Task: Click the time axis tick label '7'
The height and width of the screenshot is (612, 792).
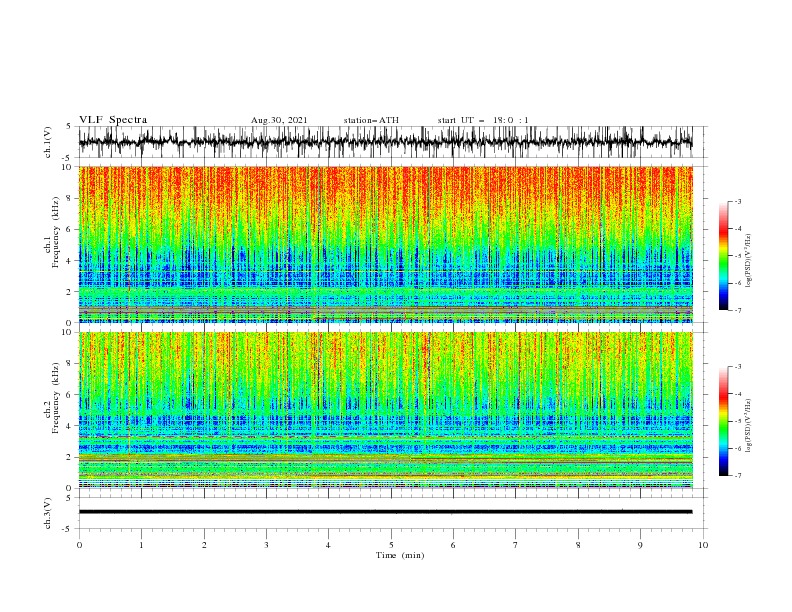Action: click(516, 545)
